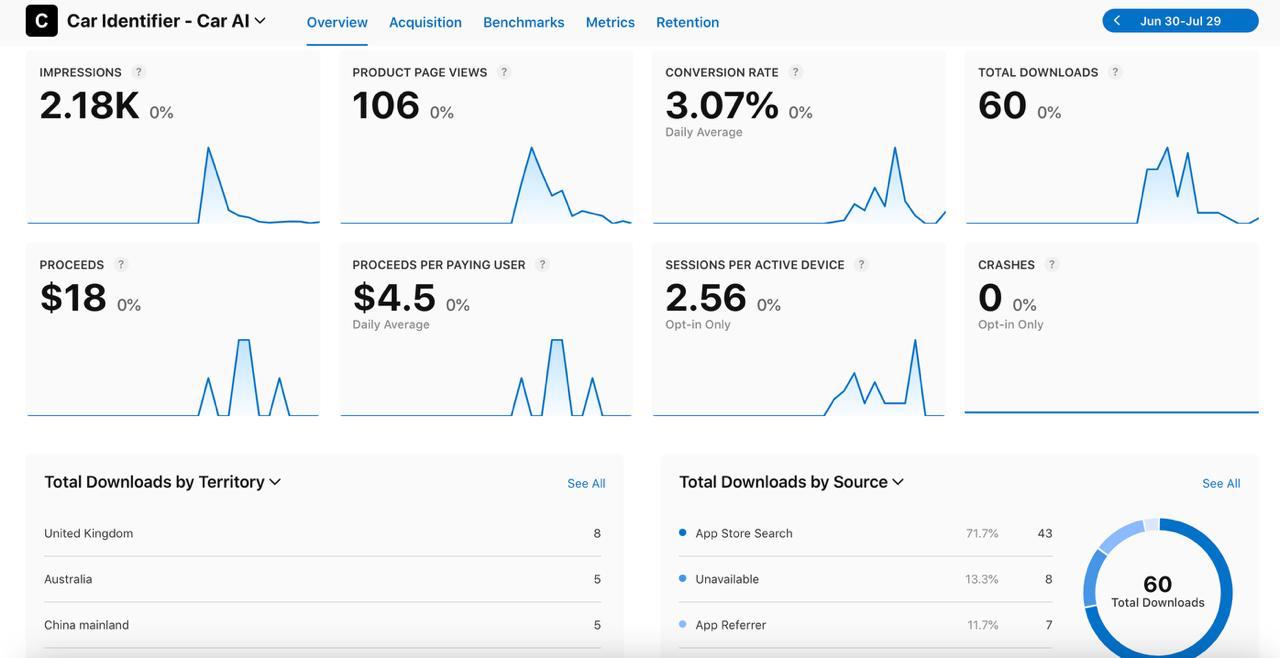
Task: Open the Crashes help tooltip icon
Action: pyautogui.click(x=1051, y=264)
